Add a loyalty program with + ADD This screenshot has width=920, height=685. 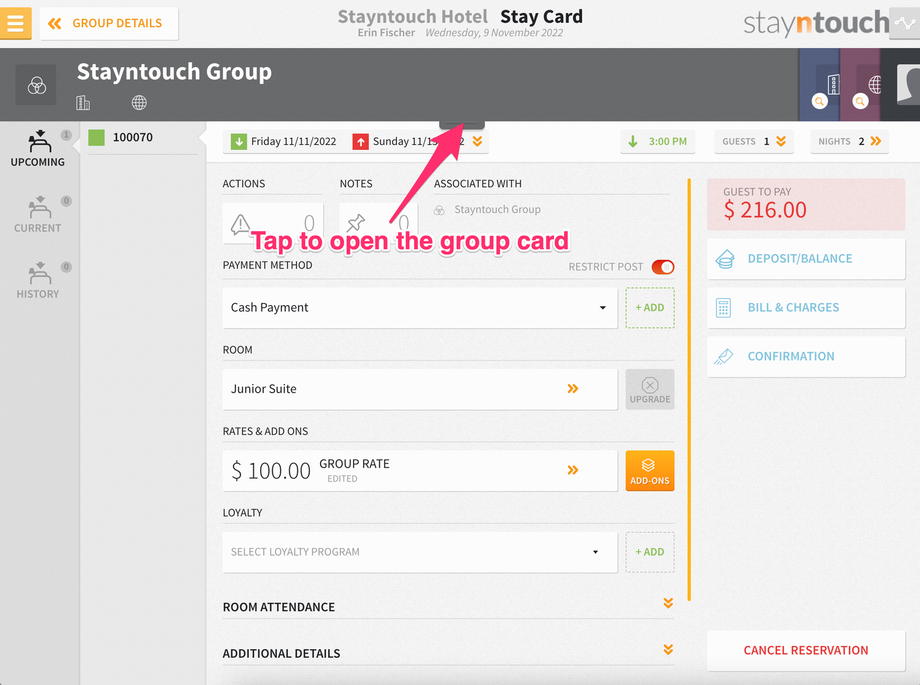(650, 552)
